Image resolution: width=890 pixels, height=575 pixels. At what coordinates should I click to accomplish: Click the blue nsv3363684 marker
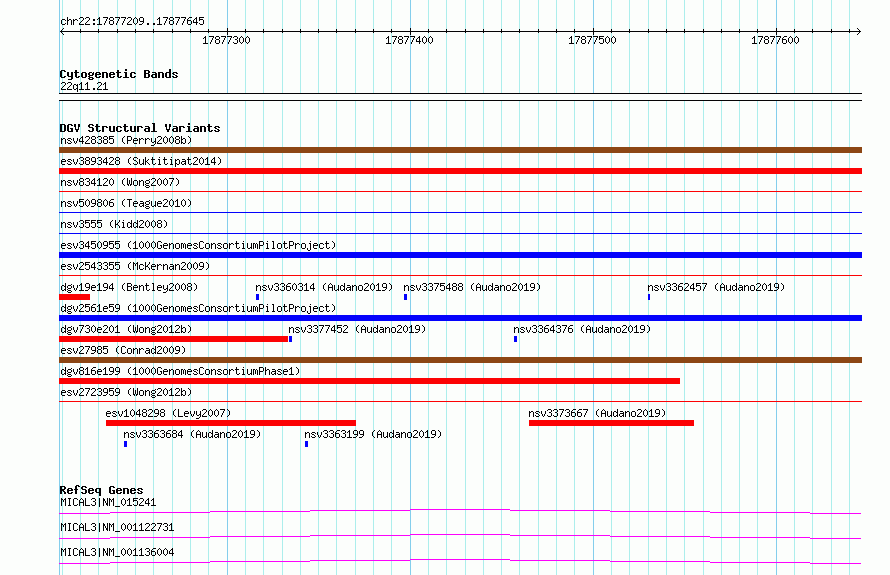pyautogui.click(x=125, y=444)
